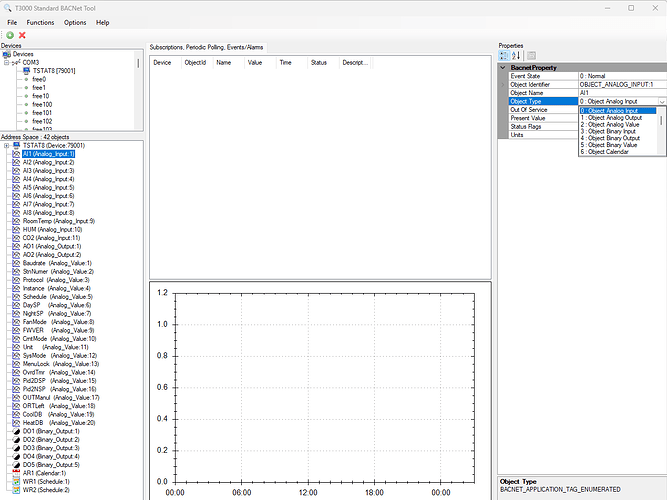Select TSTAT8 [79001] device icon in tree
The width and height of the screenshot is (667, 500).
pyautogui.click(x=27, y=70)
